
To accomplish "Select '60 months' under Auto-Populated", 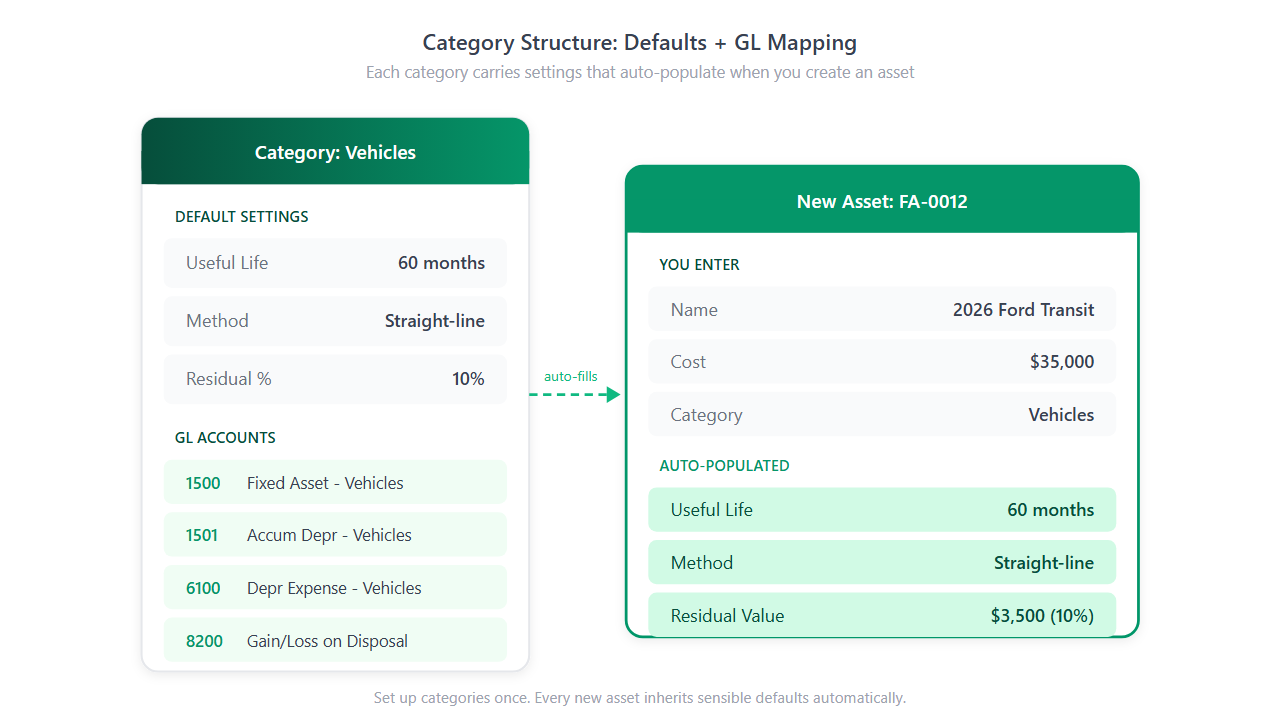I will (1051, 510).
